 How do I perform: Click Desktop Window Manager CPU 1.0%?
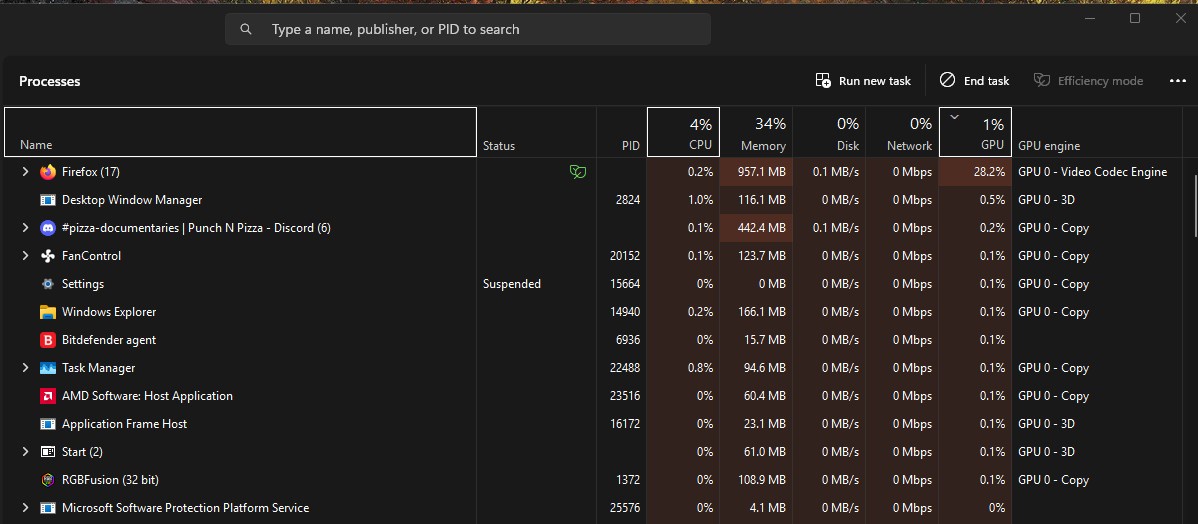(700, 200)
